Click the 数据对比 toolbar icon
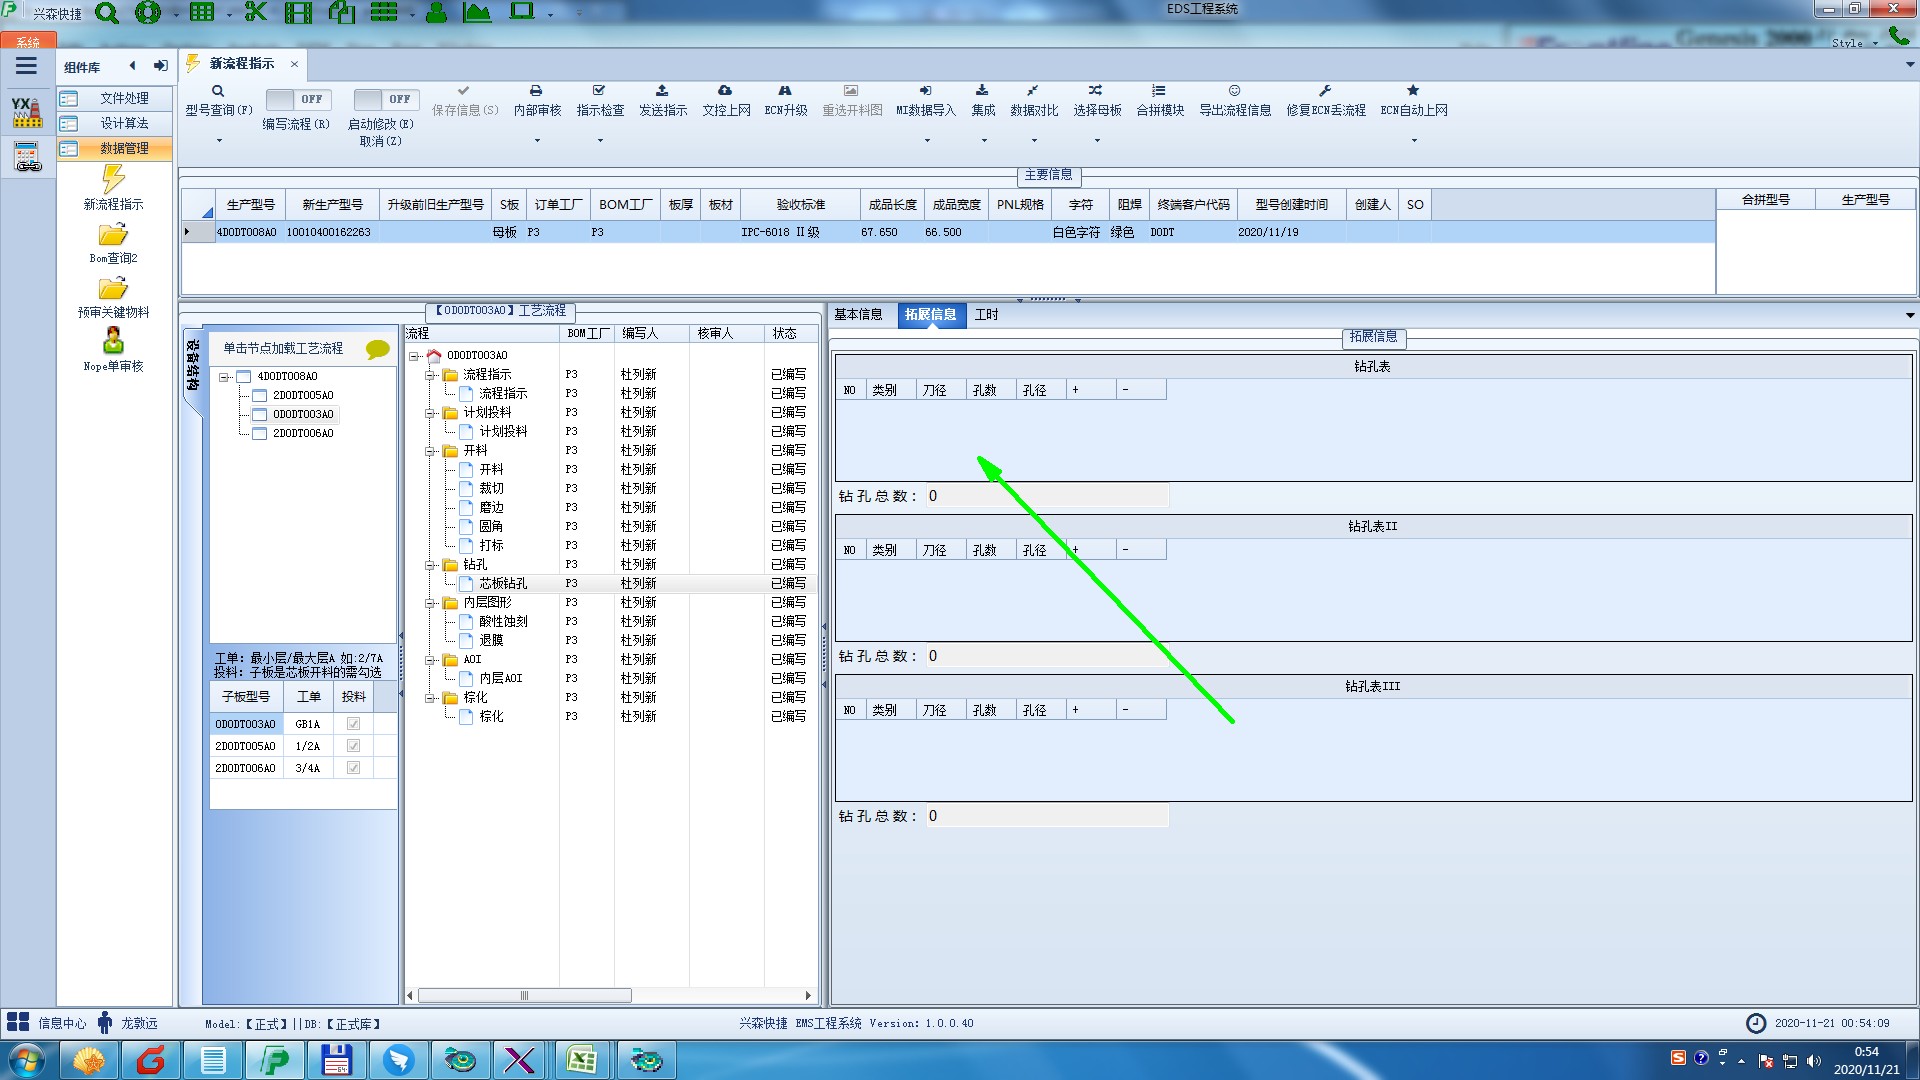The width and height of the screenshot is (1920, 1080). [1033, 91]
